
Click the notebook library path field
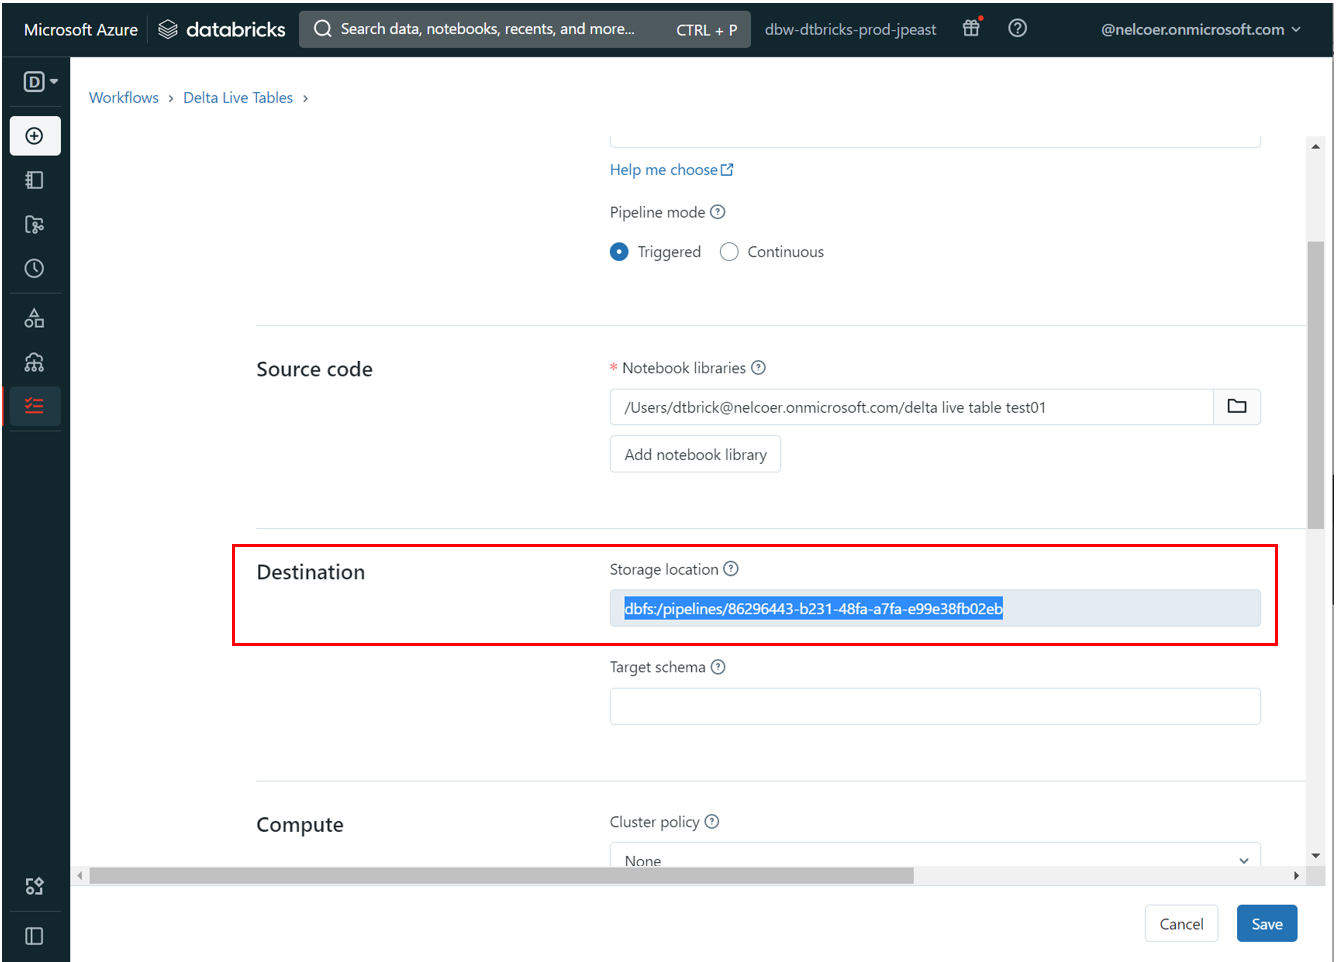tap(911, 407)
